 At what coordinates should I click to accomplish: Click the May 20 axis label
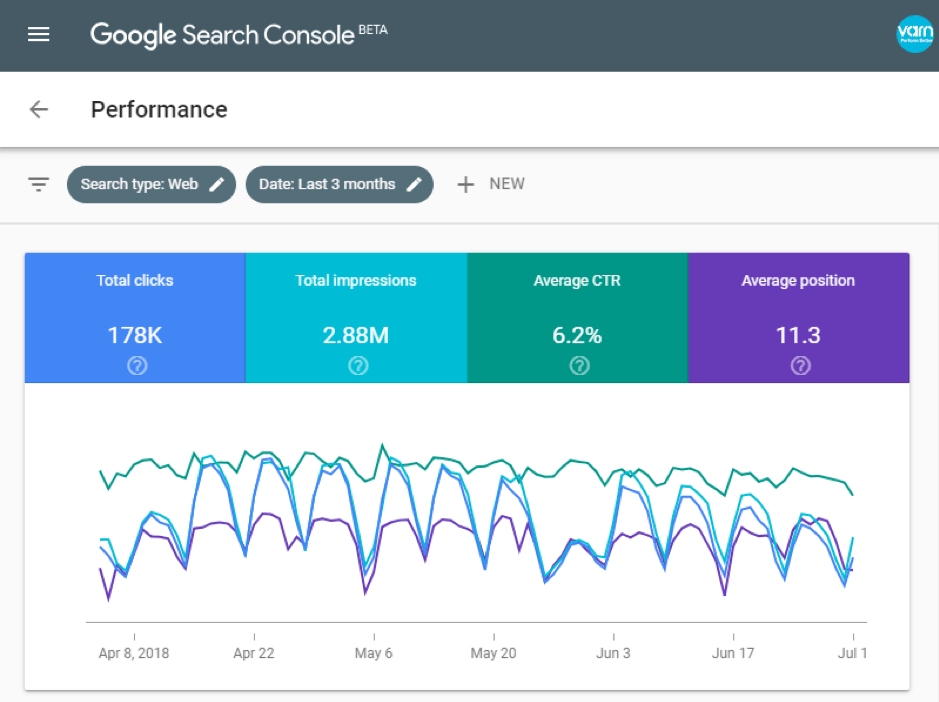pyautogui.click(x=493, y=653)
